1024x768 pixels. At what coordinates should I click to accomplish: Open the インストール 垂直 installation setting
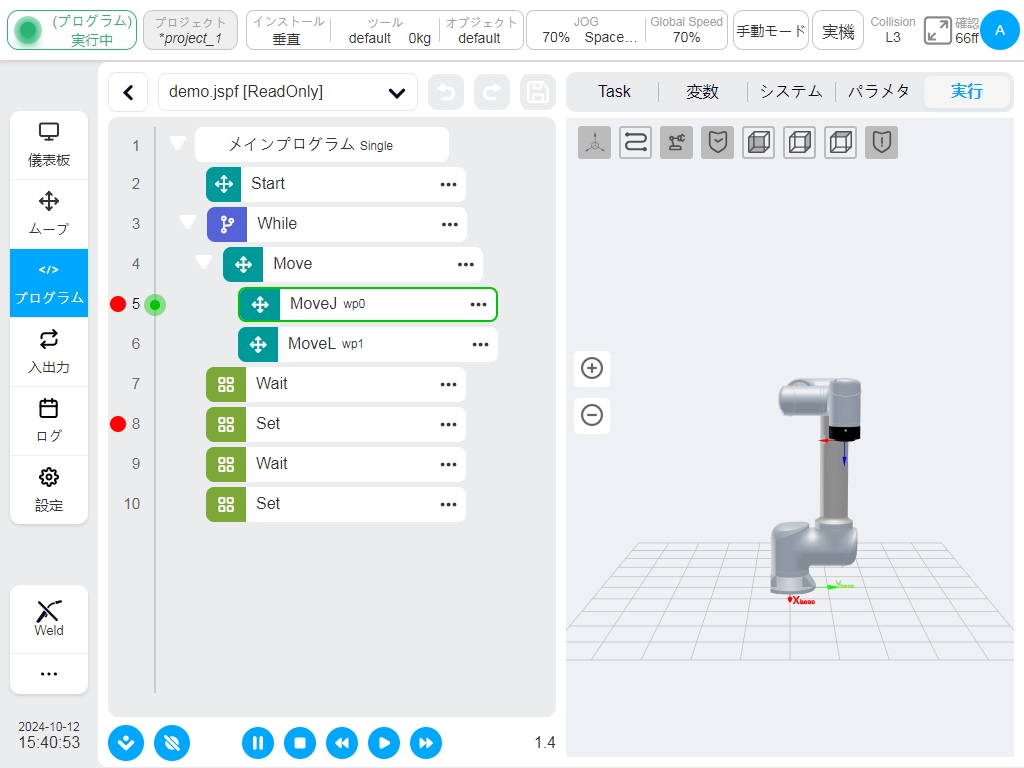coord(288,30)
